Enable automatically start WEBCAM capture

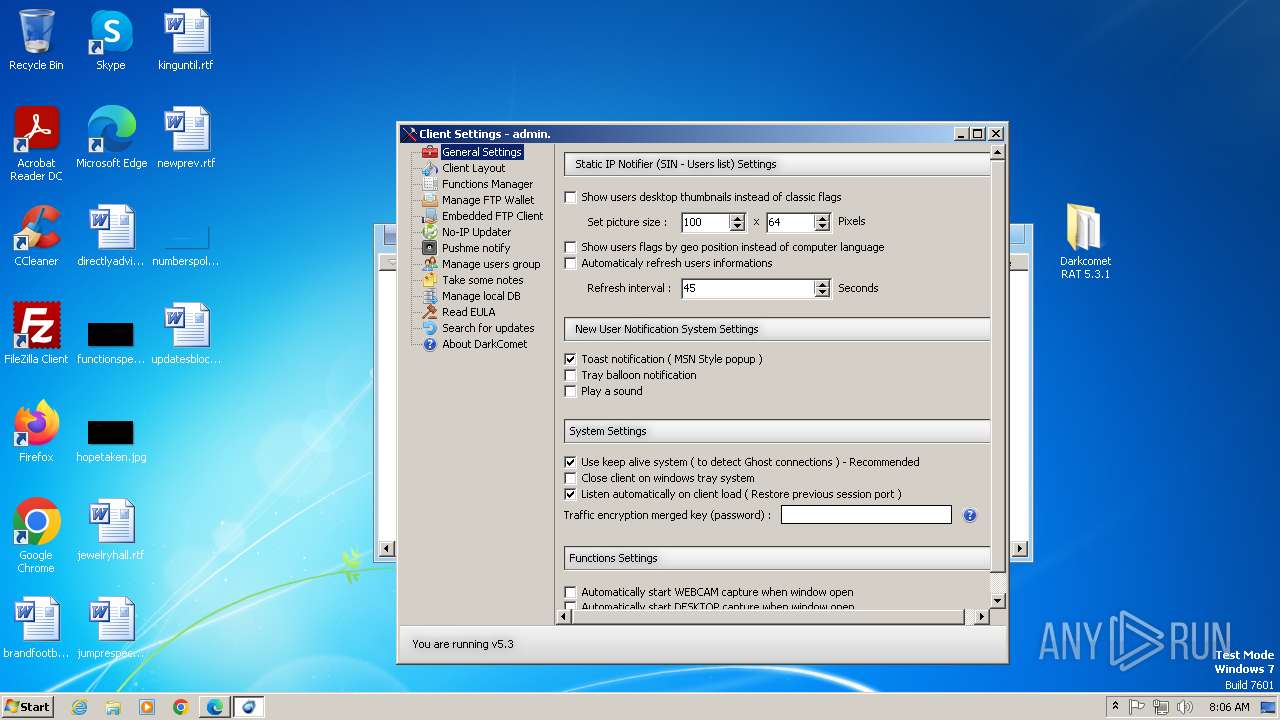pyautogui.click(x=570, y=592)
